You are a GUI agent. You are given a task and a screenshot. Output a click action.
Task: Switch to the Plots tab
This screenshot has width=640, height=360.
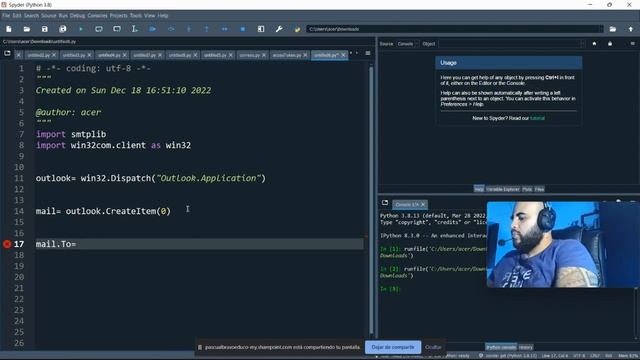(x=527, y=189)
